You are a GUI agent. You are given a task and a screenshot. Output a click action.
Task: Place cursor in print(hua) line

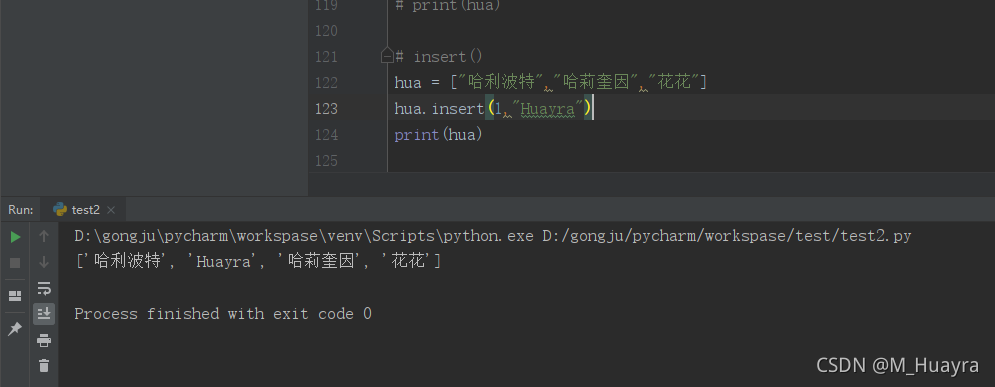coord(438,134)
